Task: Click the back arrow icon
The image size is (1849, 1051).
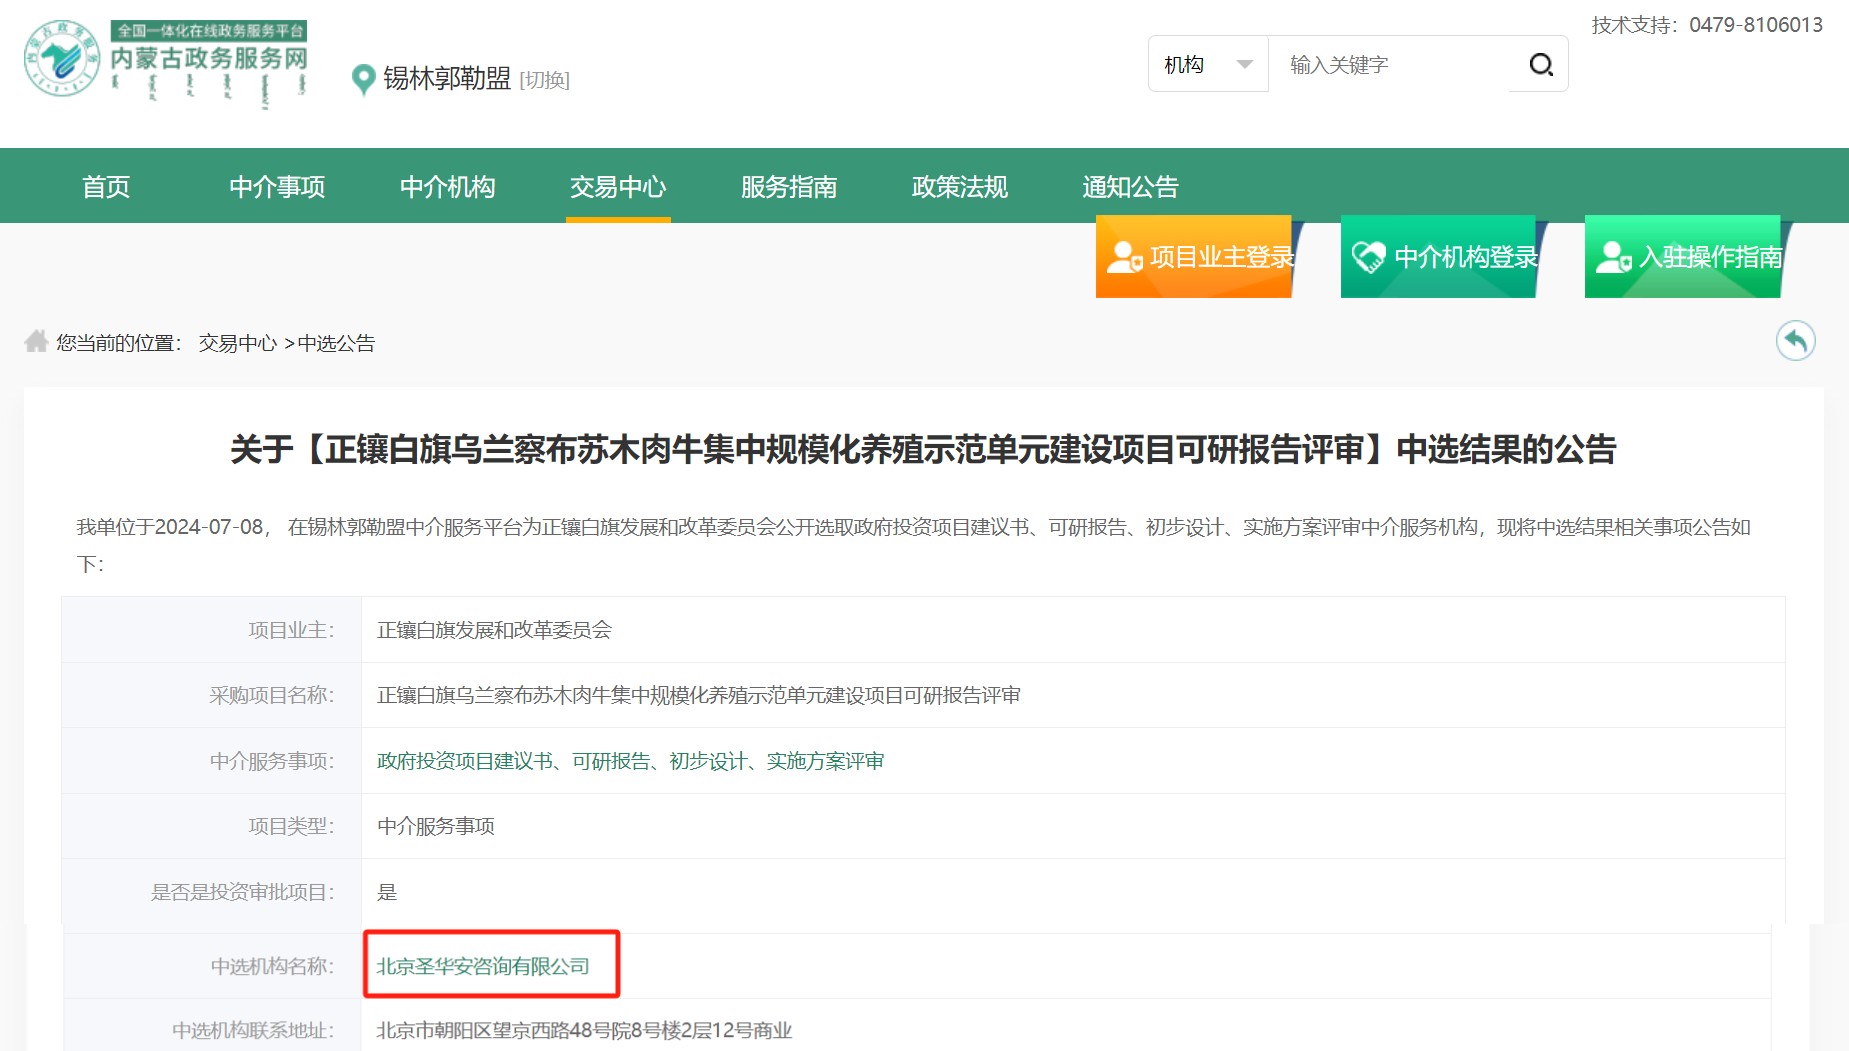Action: pyautogui.click(x=1796, y=340)
